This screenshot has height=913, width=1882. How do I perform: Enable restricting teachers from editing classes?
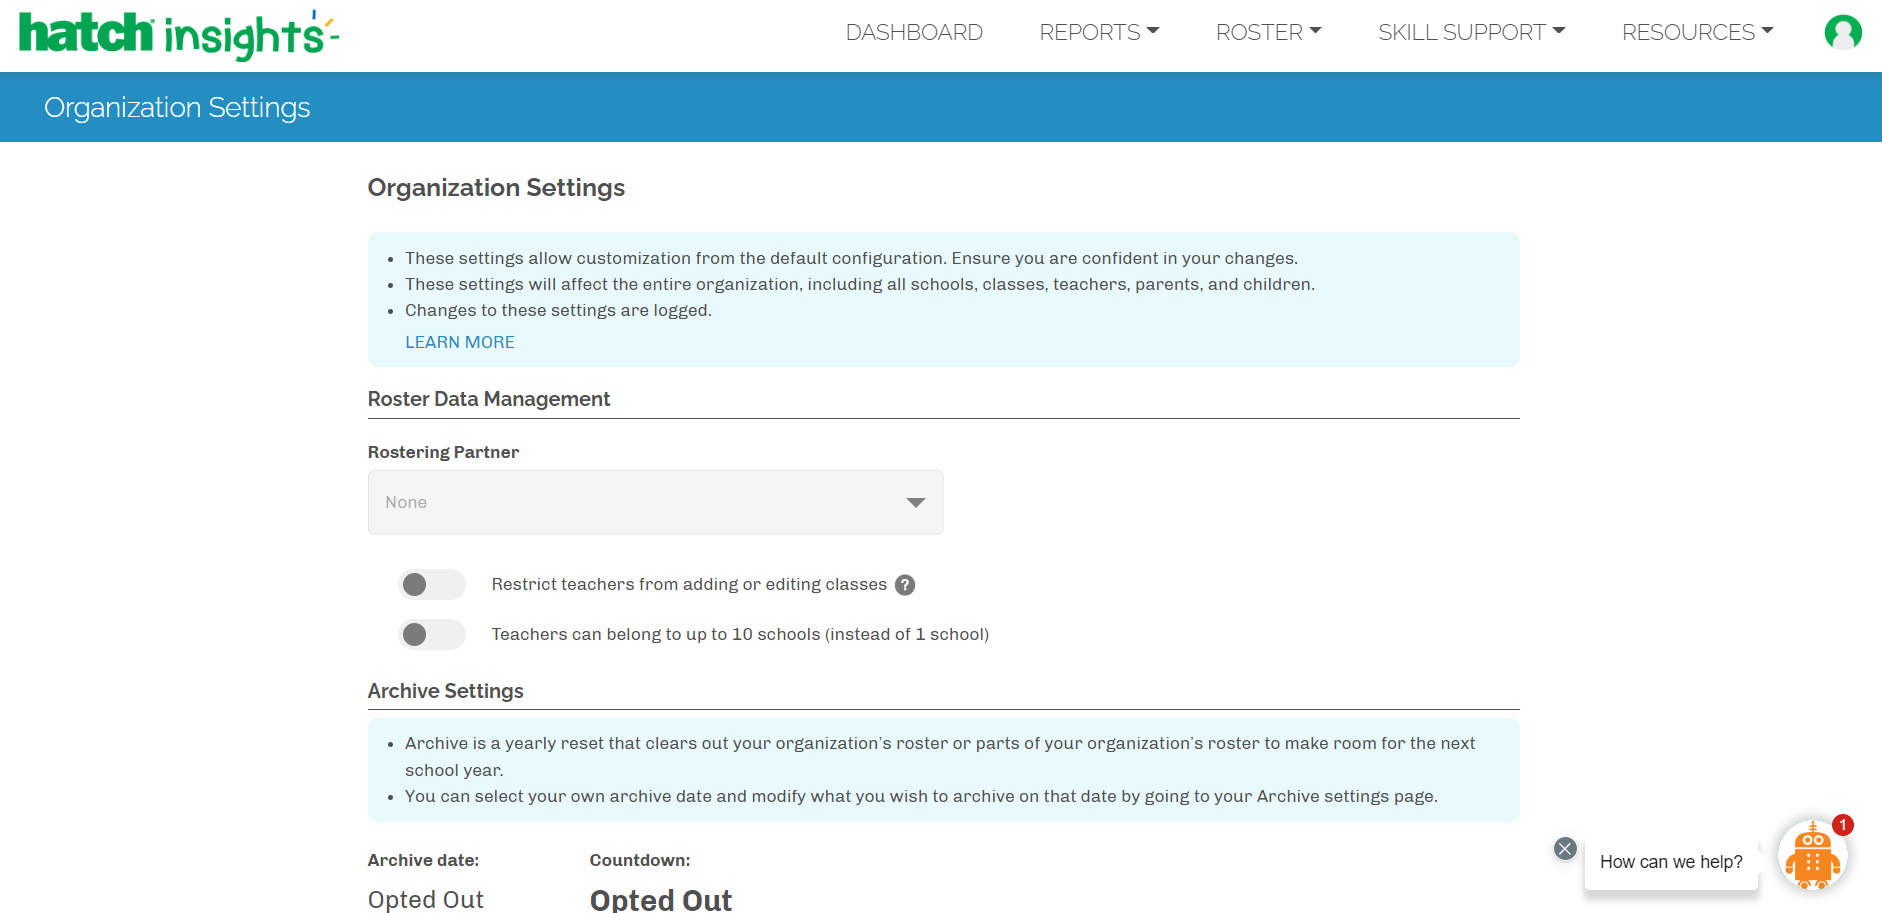[x=432, y=584]
